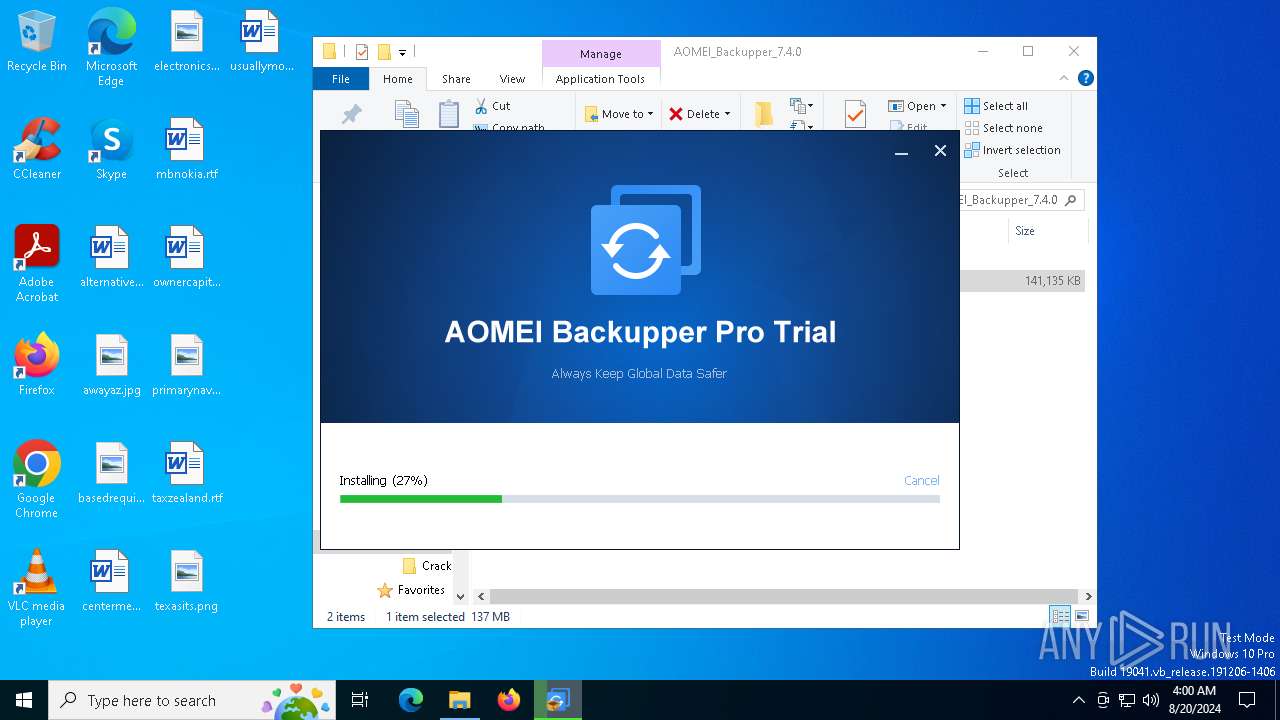Viewport: 1280px width, 720px height.
Task: Cancel the AOMEI Backupper installation
Action: [921, 481]
